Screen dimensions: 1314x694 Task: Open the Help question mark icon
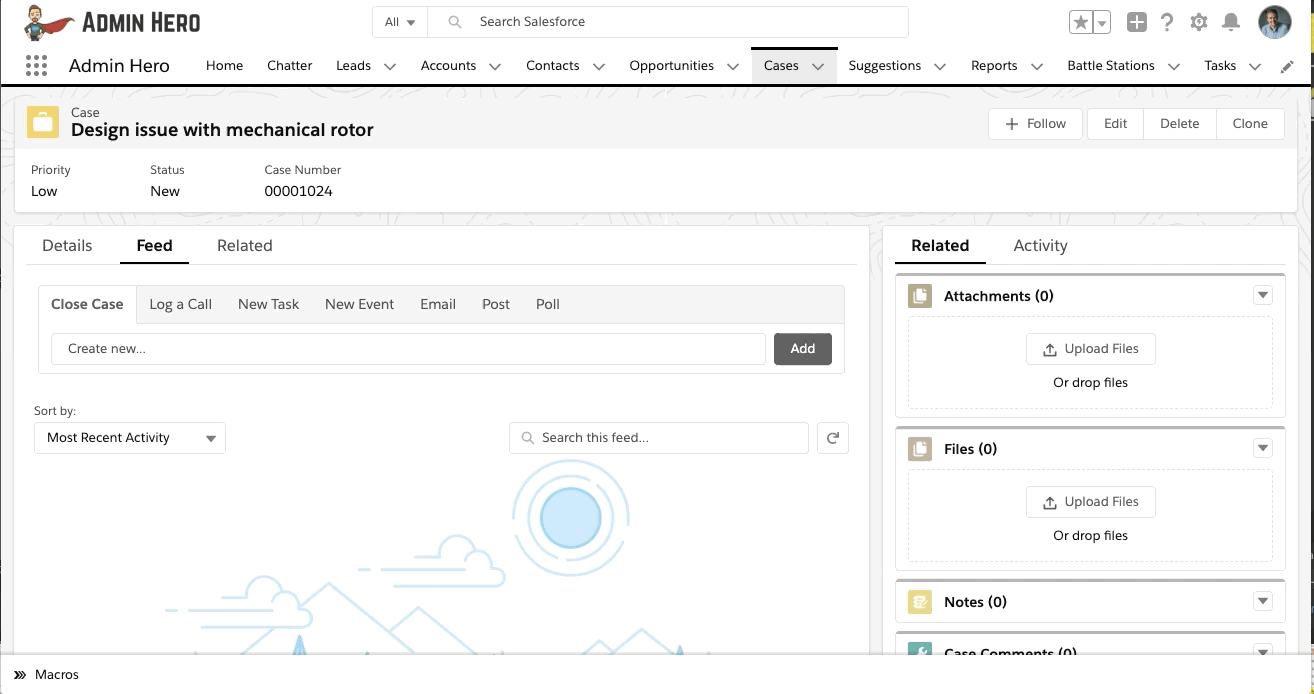click(1167, 22)
